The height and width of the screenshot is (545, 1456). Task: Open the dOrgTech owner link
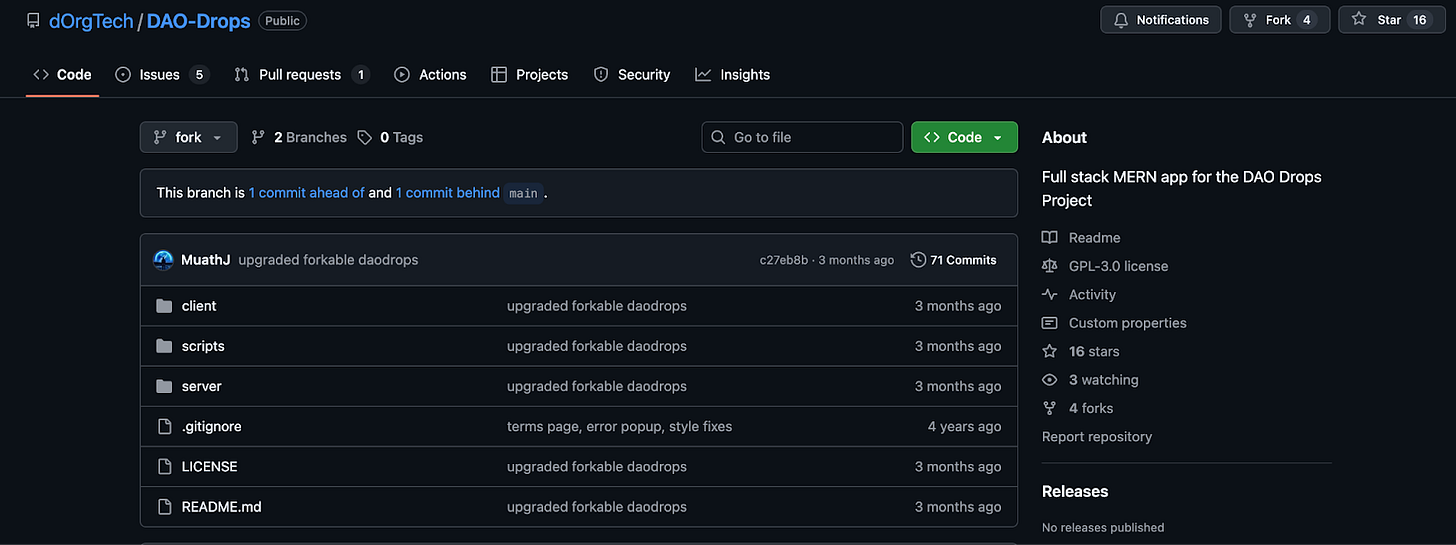point(91,20)
